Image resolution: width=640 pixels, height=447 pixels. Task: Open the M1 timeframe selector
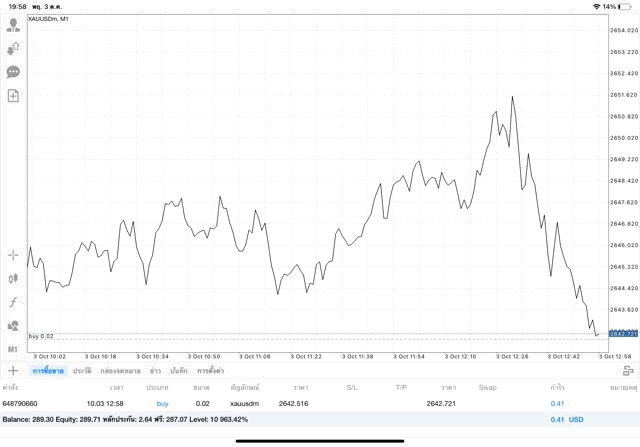tap(13, 349)
